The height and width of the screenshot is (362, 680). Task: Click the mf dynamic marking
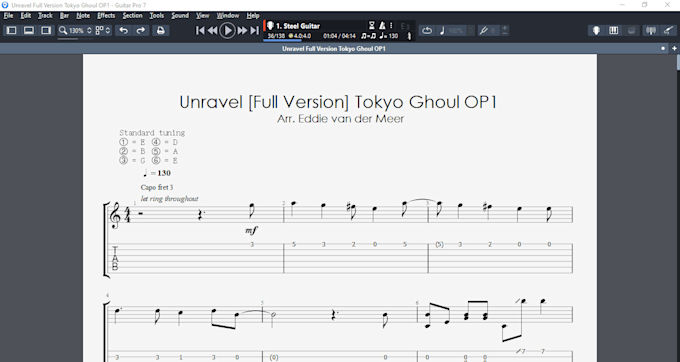pyautogui.click(x=251, y=231)
